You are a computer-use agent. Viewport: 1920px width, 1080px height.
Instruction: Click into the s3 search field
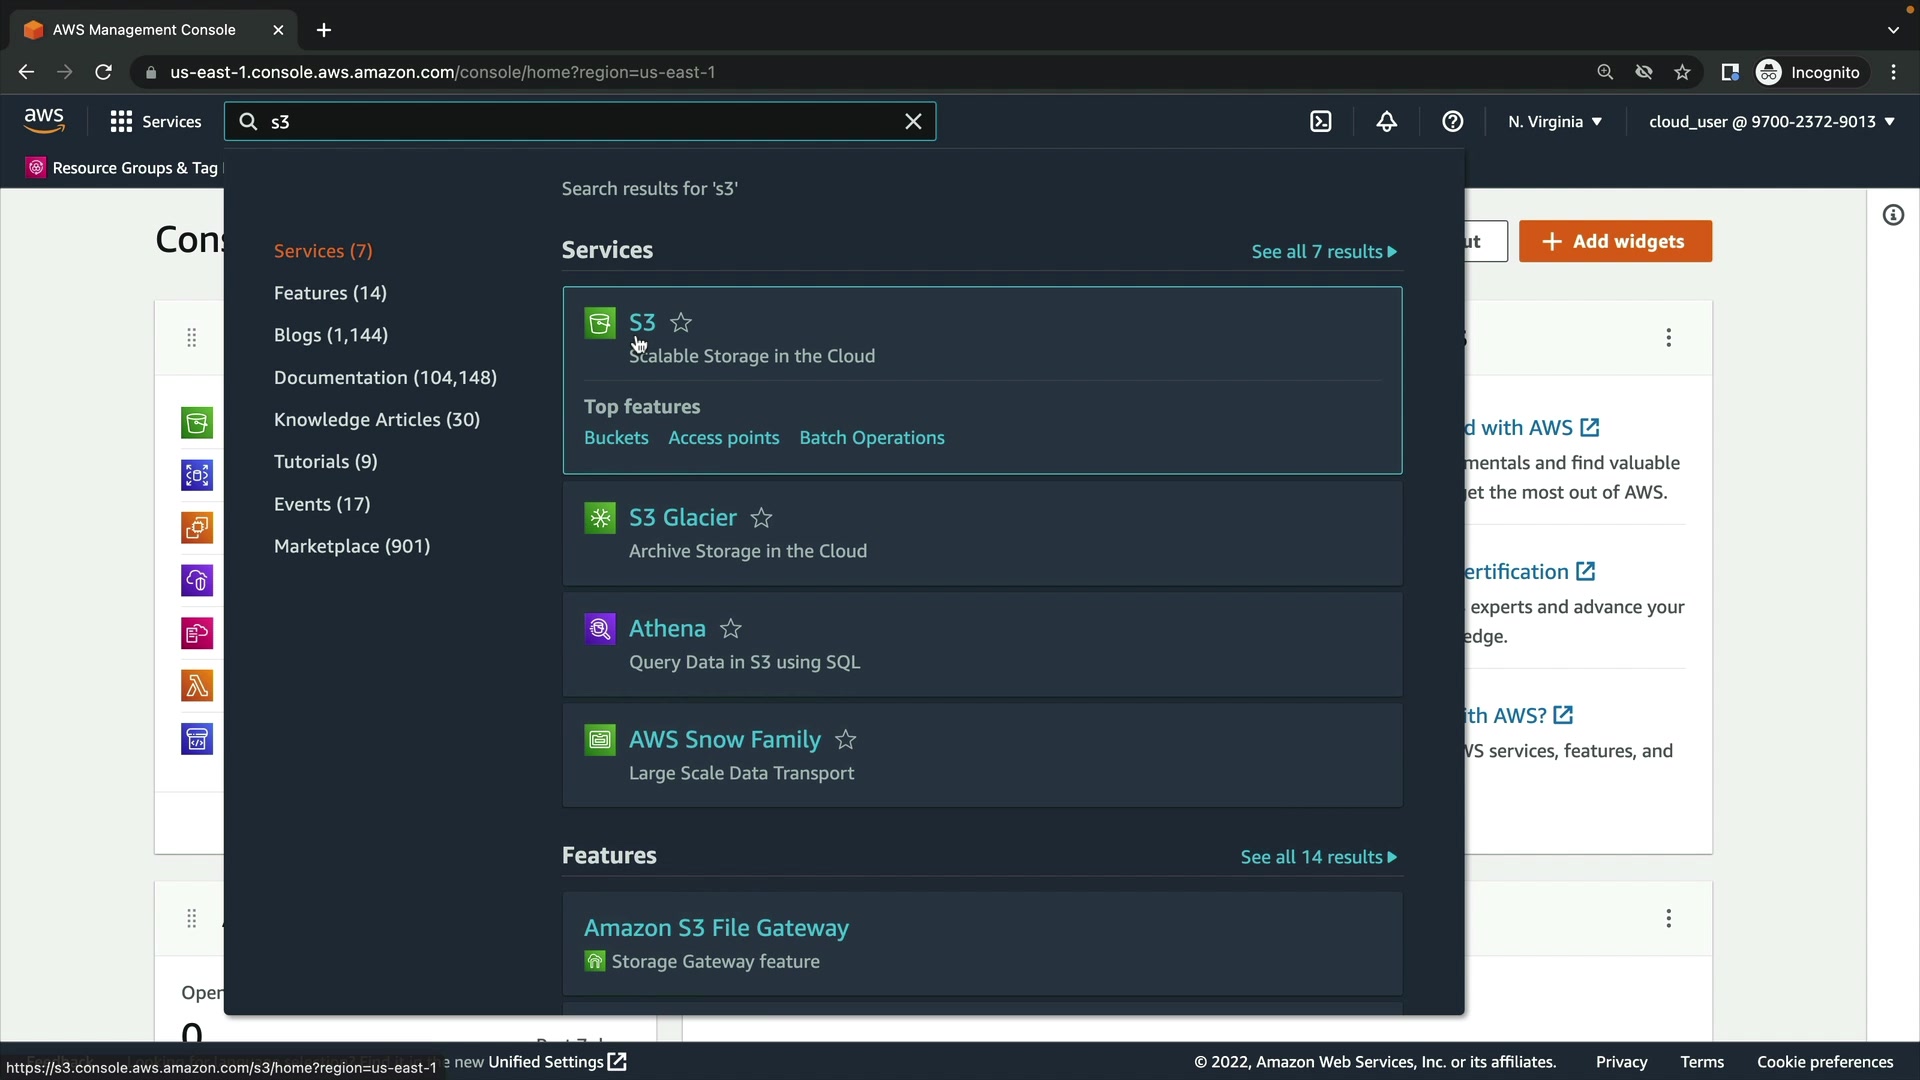pos(580,122)
